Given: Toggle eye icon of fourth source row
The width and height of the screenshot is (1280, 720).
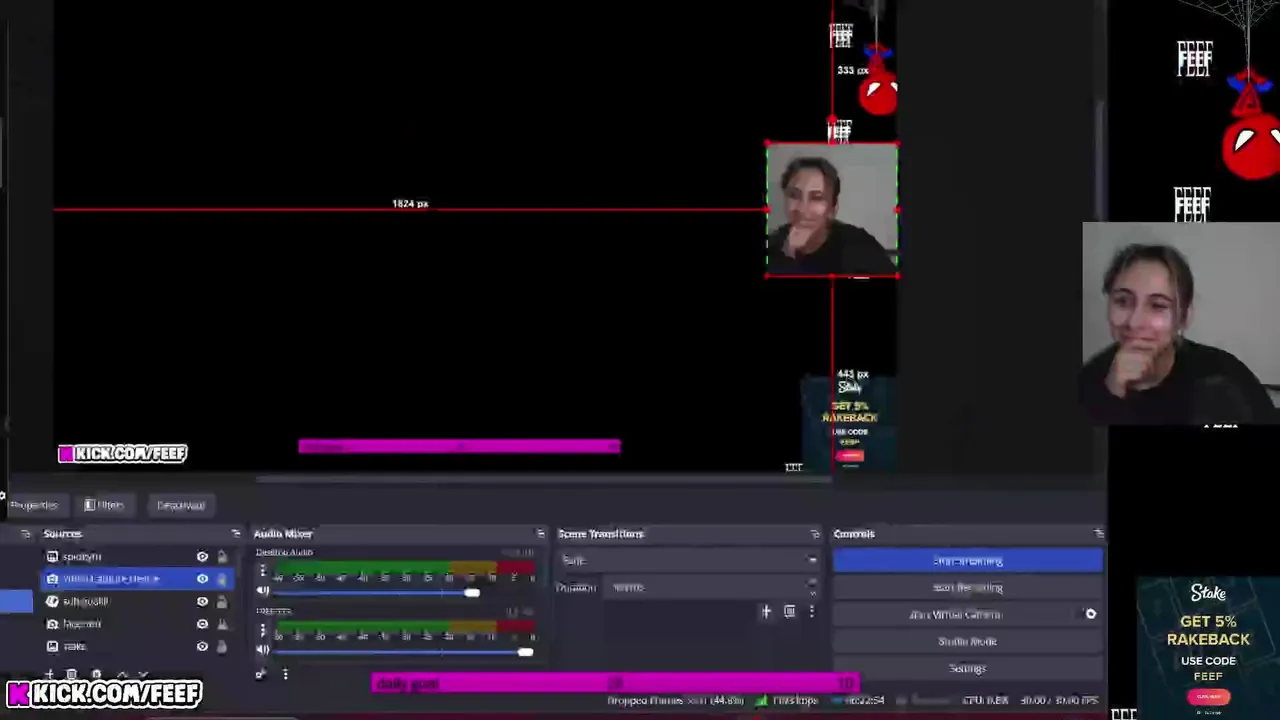Looking at the screenshot, I should (202, 624).
